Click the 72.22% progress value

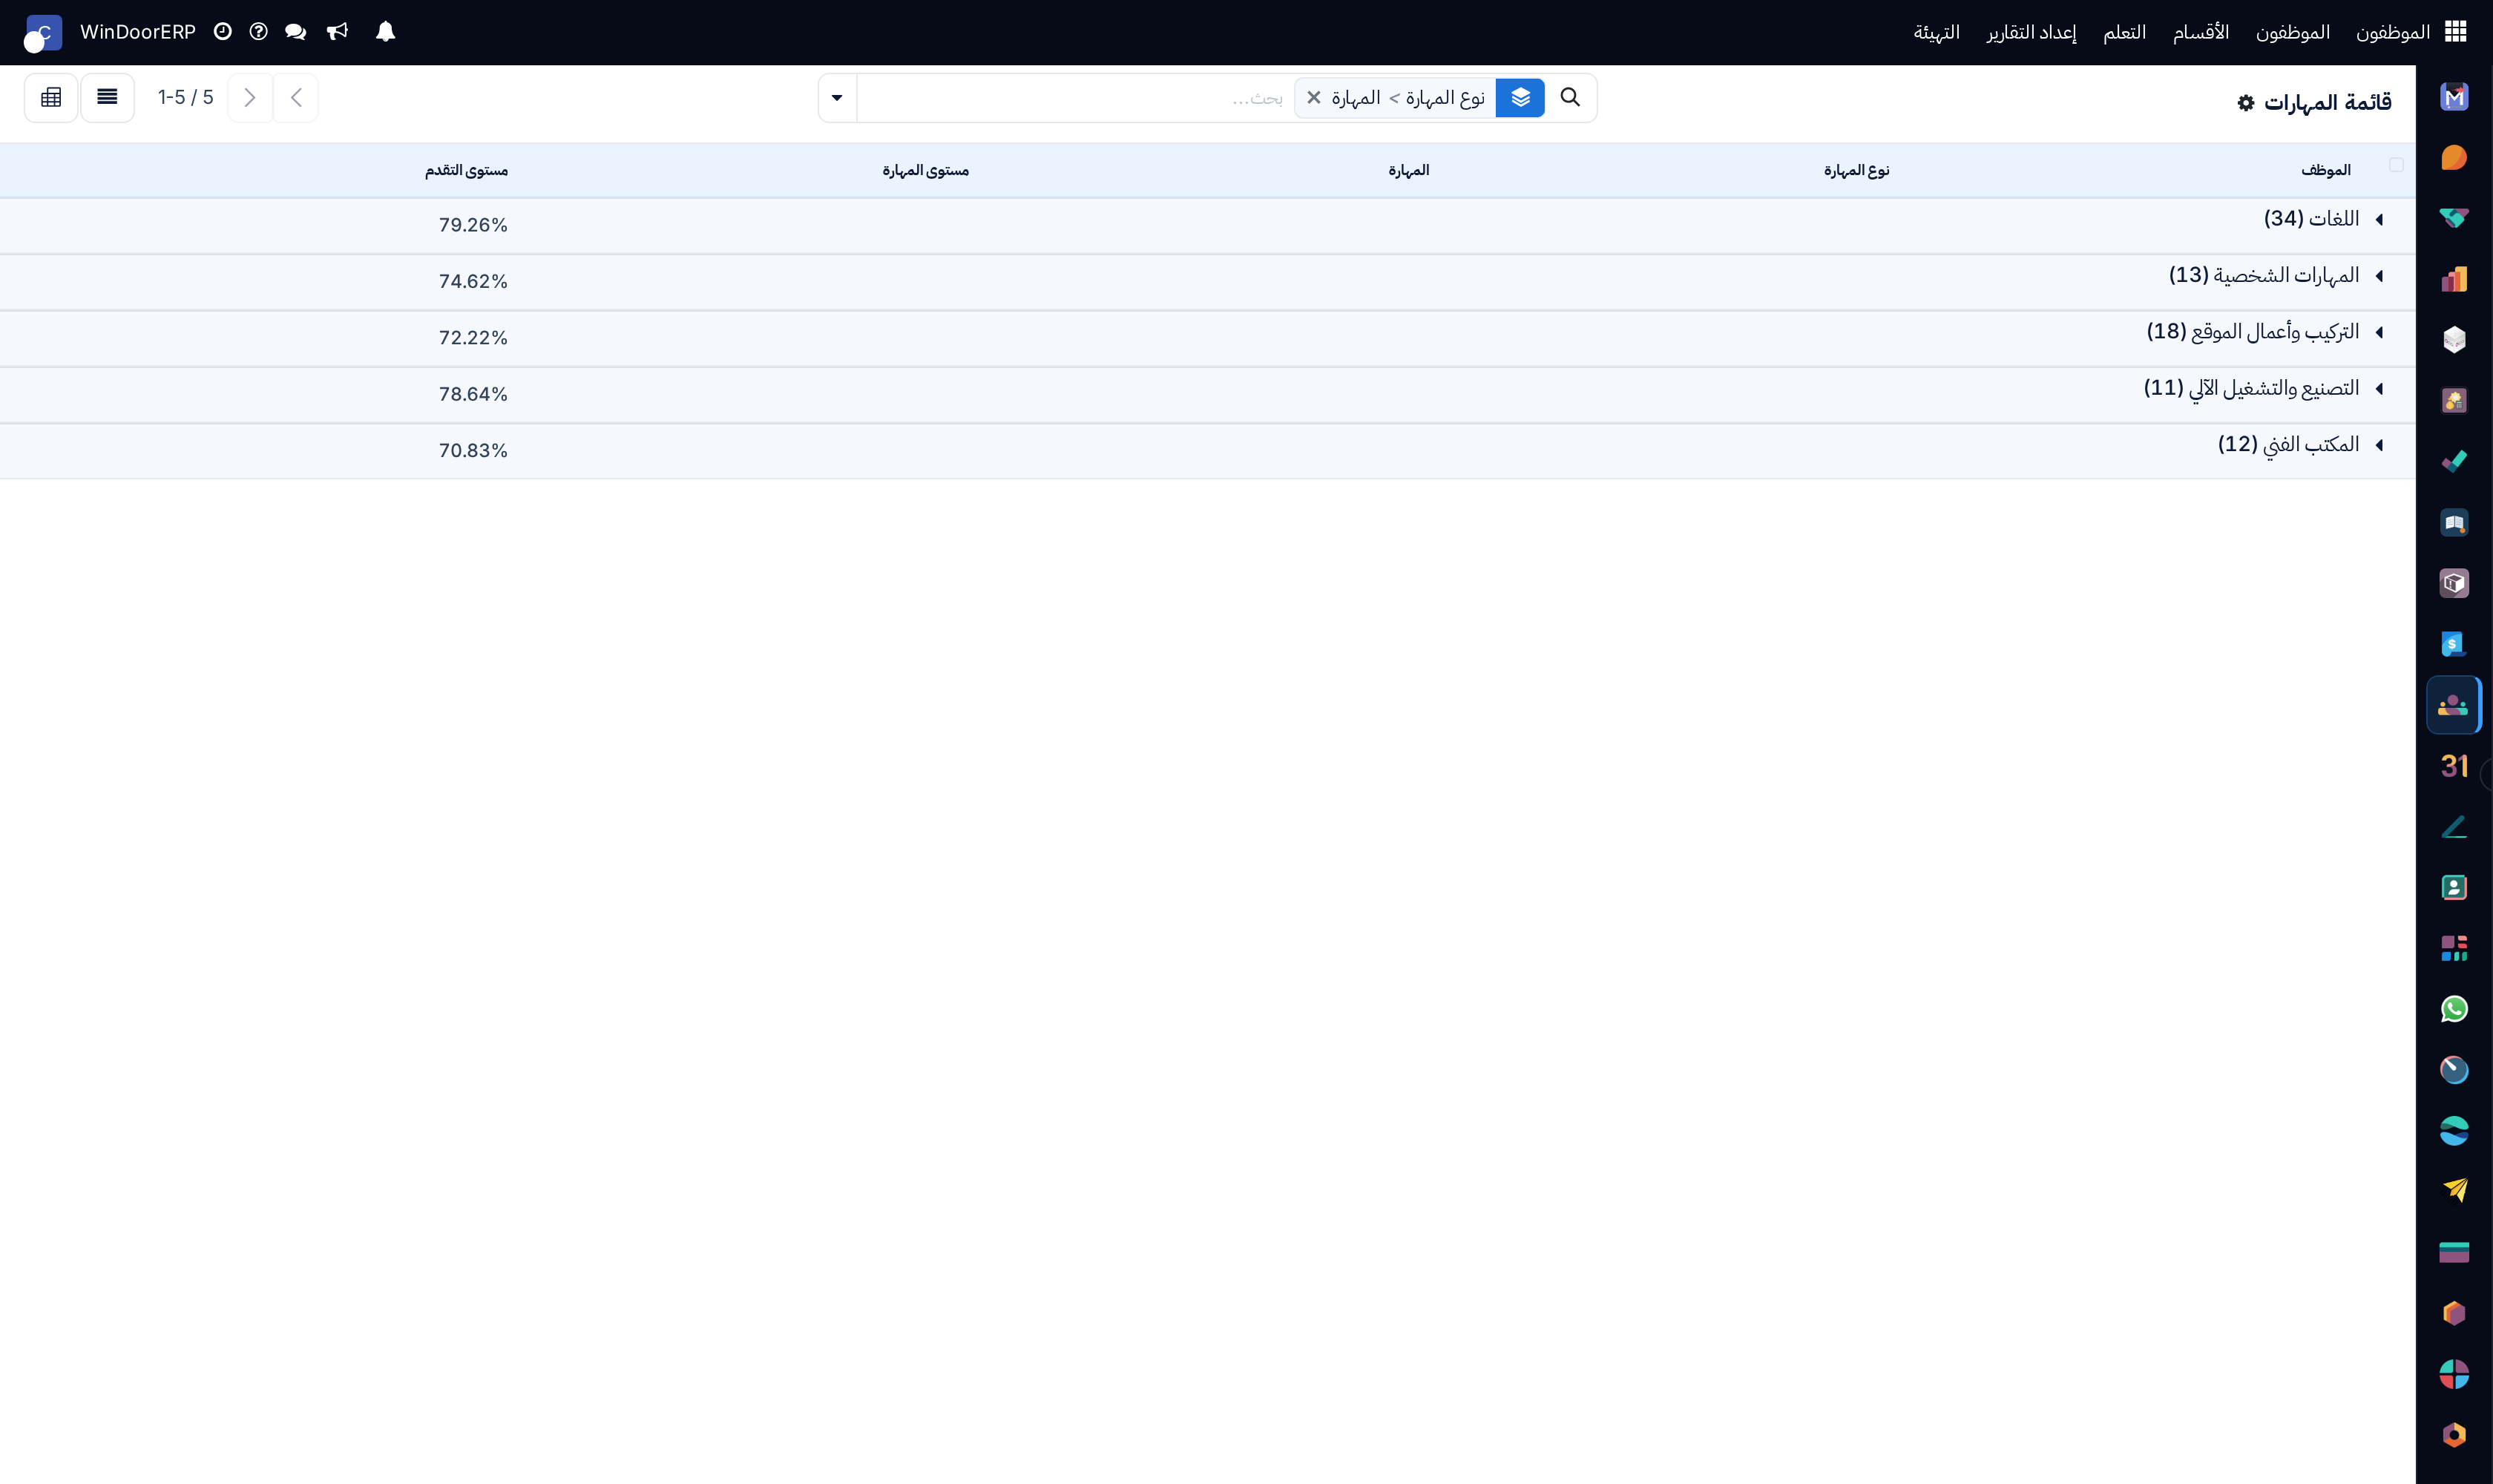coord(473,338)
